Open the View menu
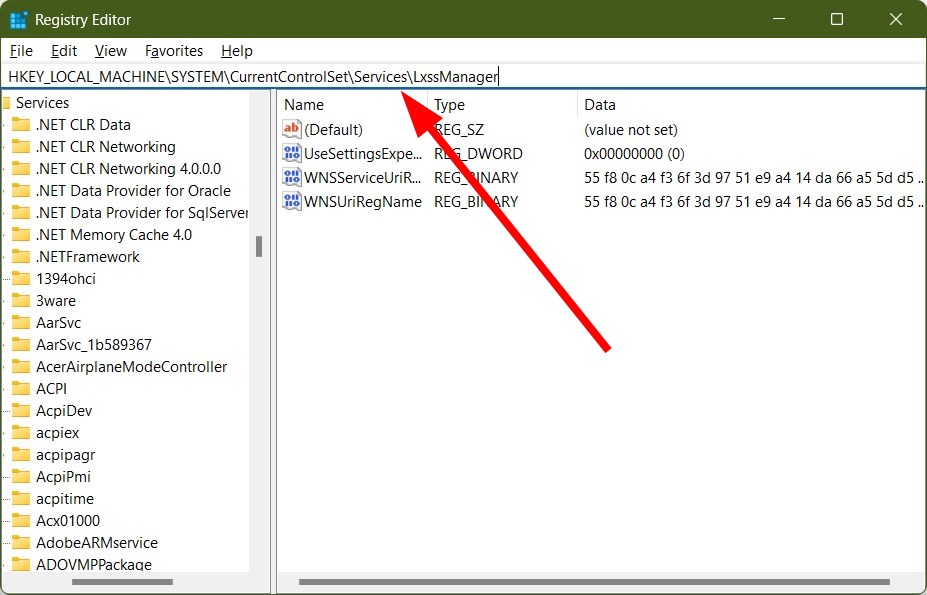 click(110, 50)
